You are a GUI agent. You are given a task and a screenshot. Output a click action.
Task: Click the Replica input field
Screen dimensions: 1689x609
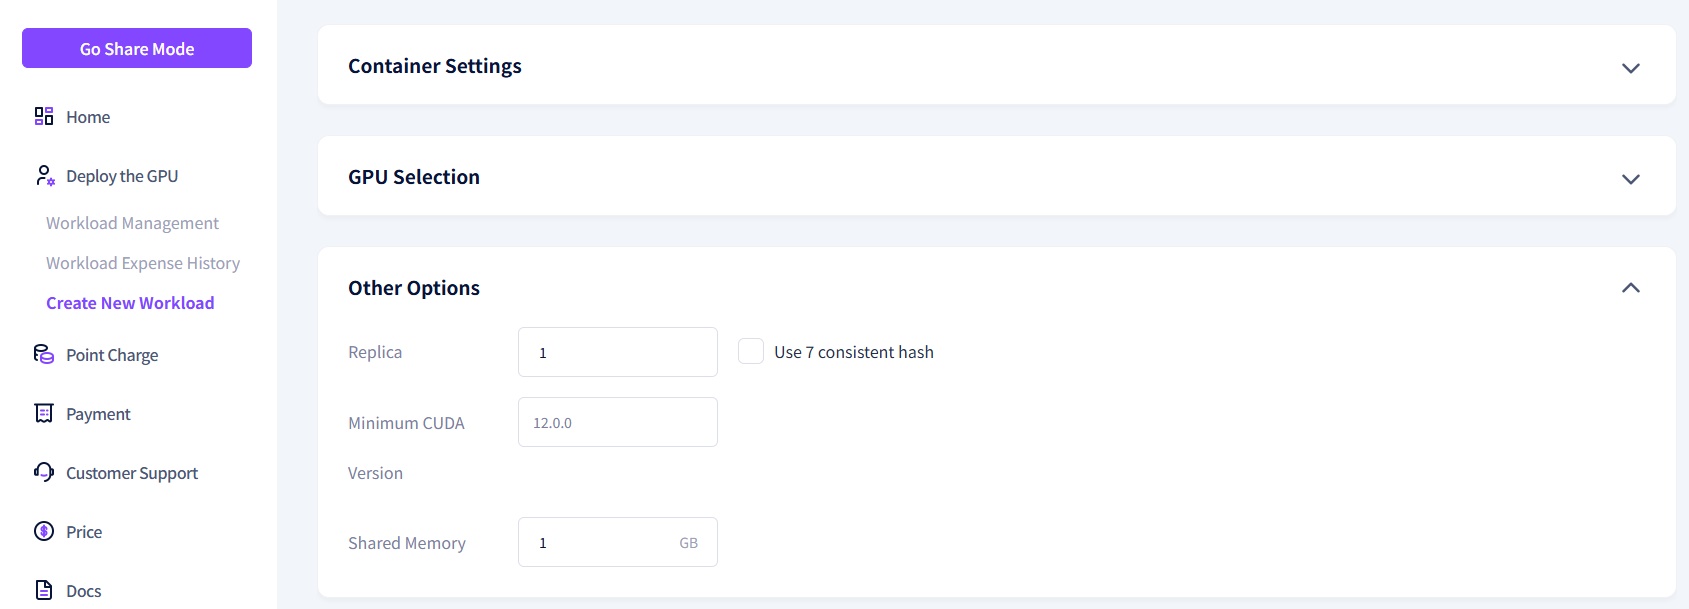pos(617,352)
